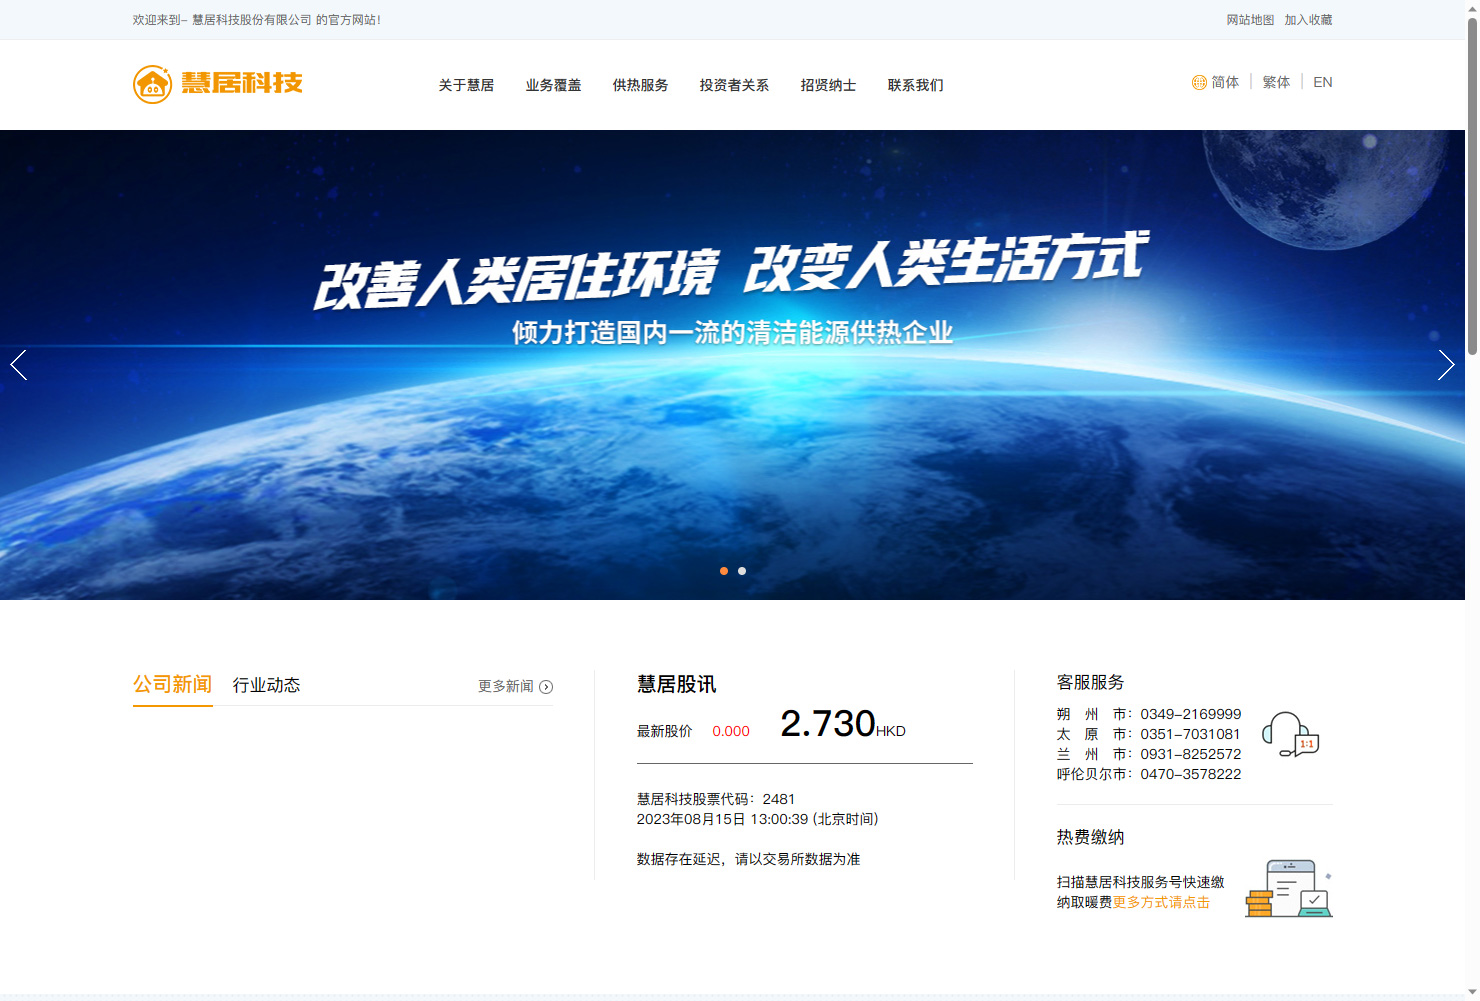The width and height of the screenshot is (1480, 1001).
Task: Click the 慧居科技 logo
Action: point(218,84)
